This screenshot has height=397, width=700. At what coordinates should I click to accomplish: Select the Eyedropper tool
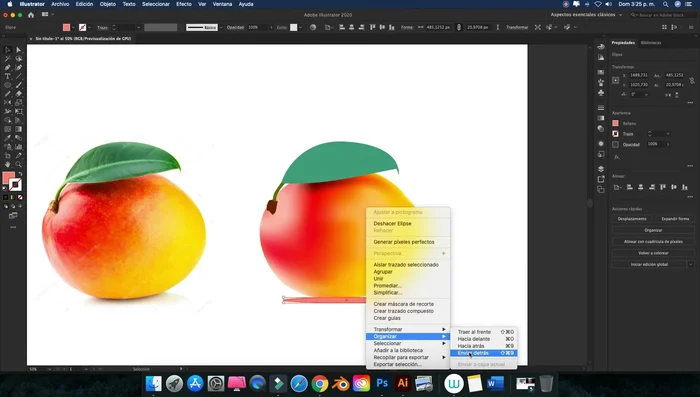click(x=8, y=138)
